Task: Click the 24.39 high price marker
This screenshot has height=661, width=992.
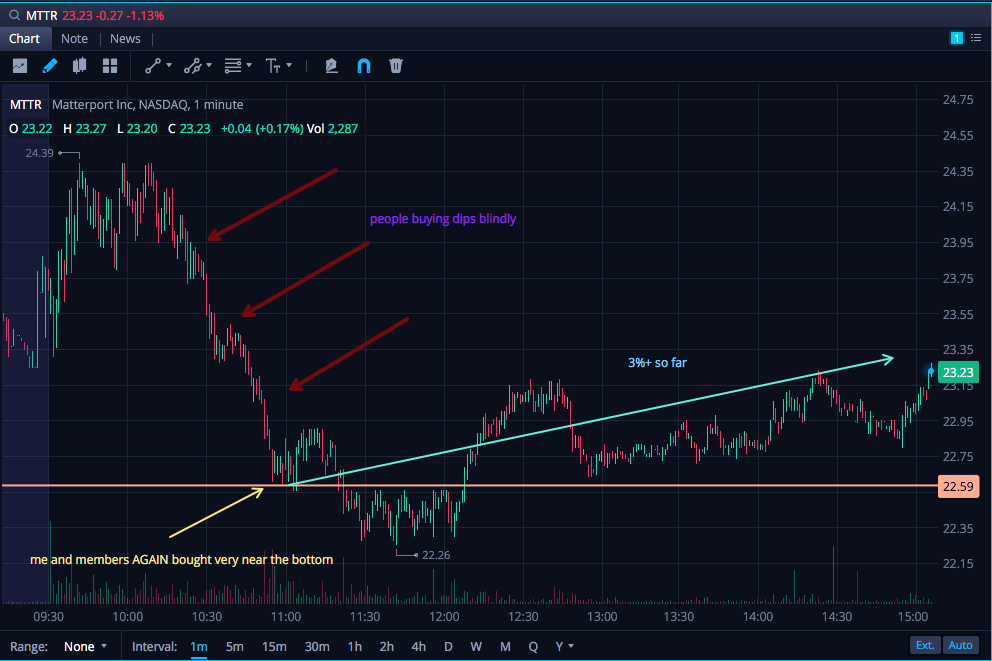Action: tap(39, 153)
